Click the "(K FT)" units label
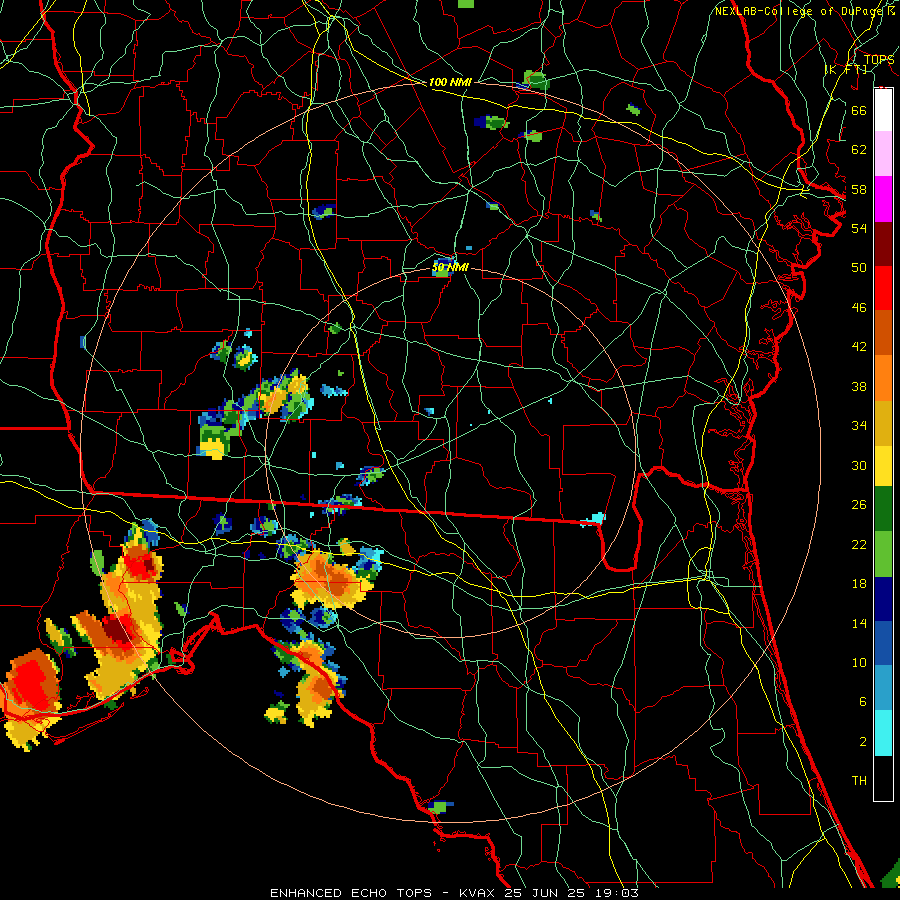Screen dimensions: 900x900 846,69
